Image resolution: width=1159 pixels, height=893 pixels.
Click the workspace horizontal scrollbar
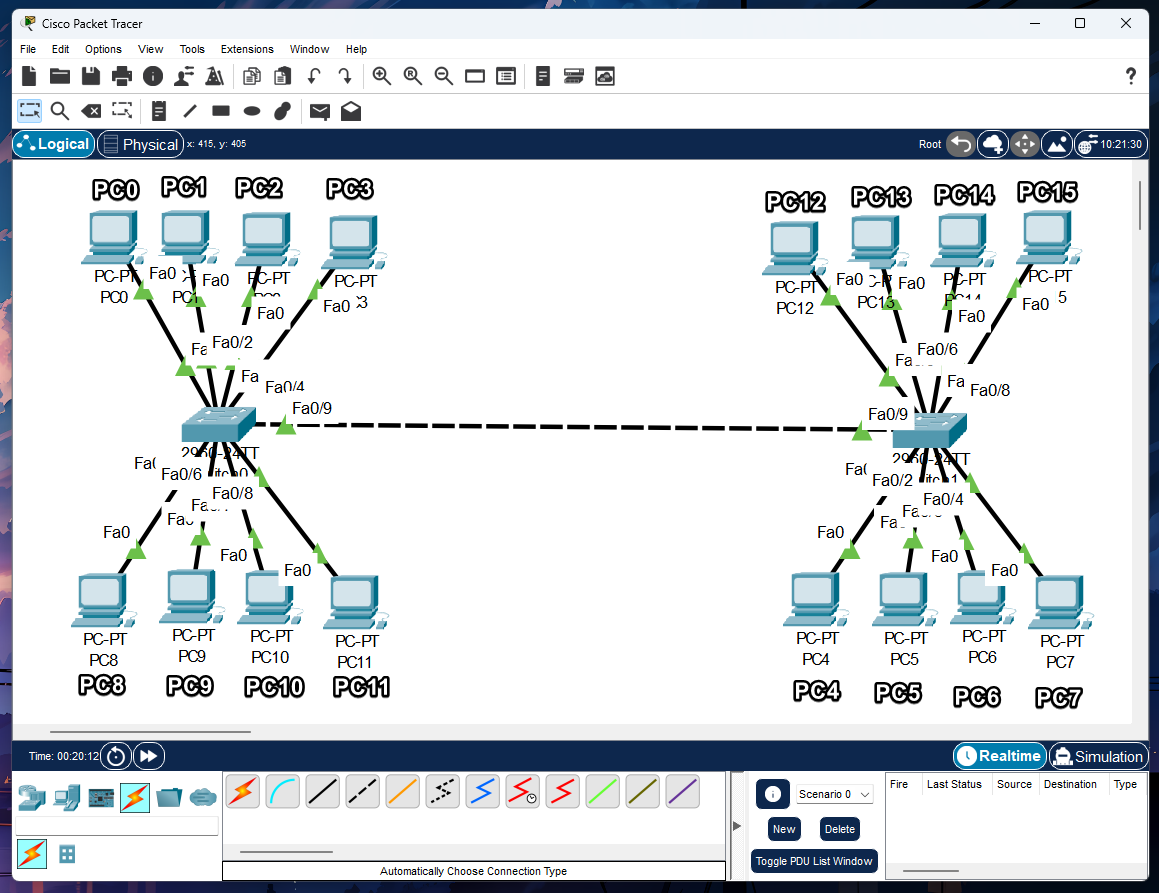click(x=151, y=732)
